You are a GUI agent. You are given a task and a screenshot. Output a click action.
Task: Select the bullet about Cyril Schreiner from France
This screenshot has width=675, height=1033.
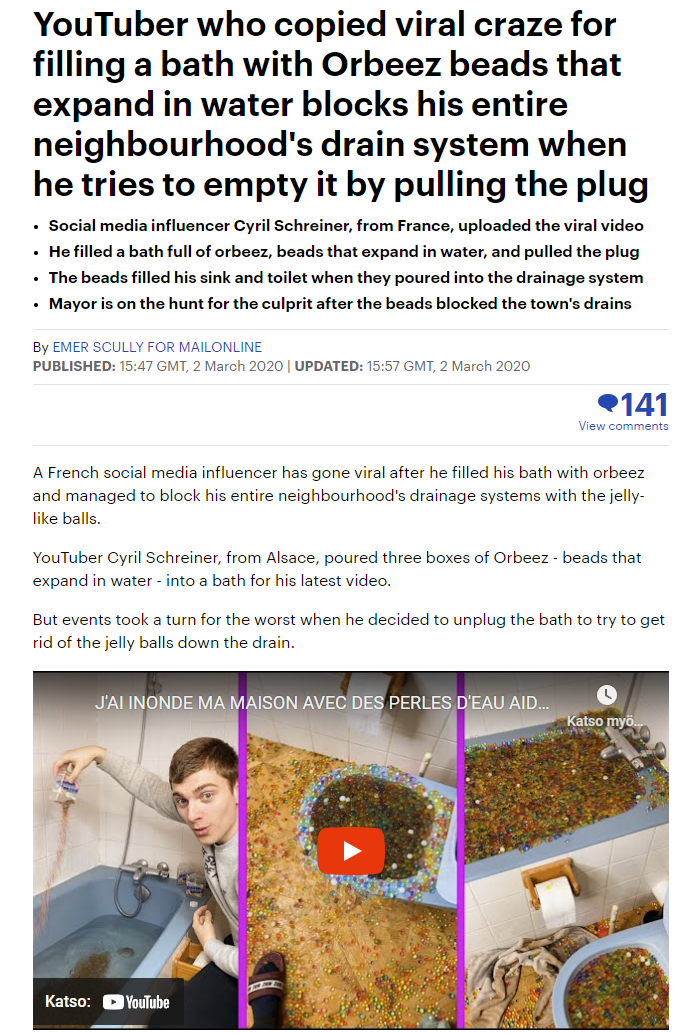point(346,226)
